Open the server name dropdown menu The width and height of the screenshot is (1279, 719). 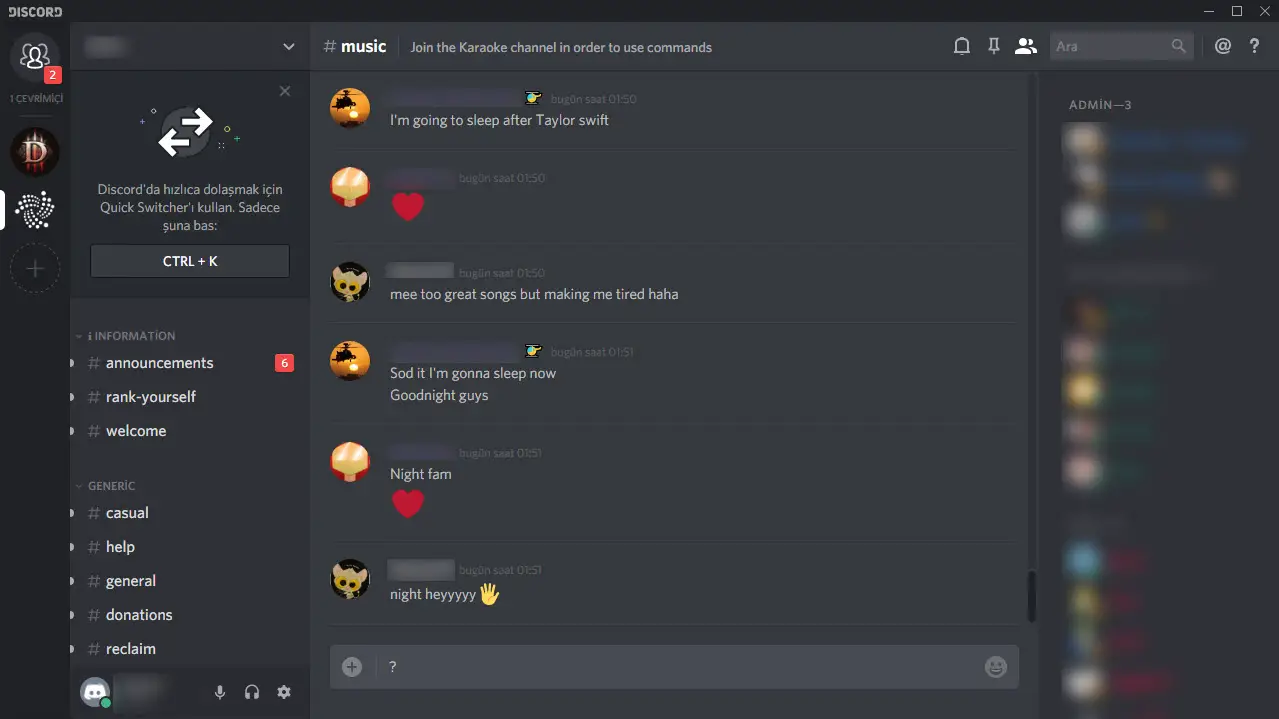(x=190, y=46)
